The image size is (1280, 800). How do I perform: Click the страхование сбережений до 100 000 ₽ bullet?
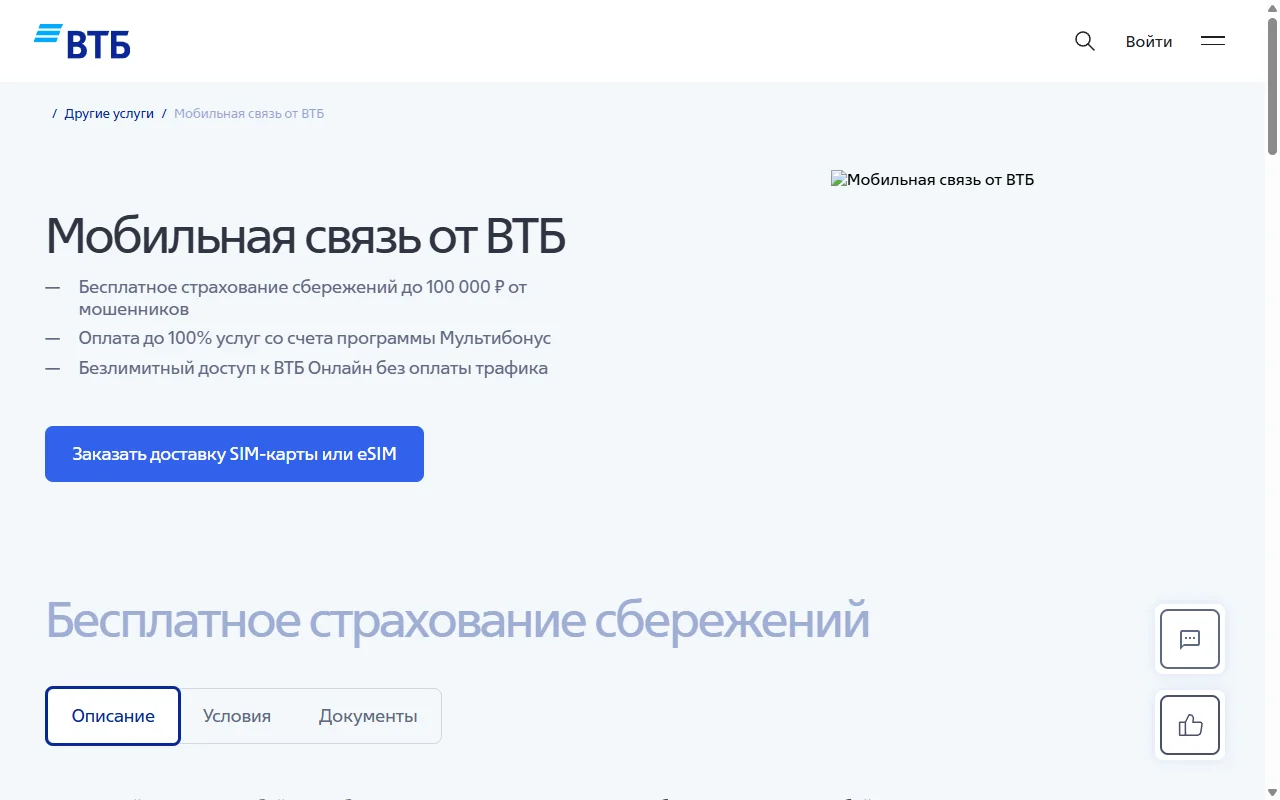pyautogui.click(x=303, y=298)
